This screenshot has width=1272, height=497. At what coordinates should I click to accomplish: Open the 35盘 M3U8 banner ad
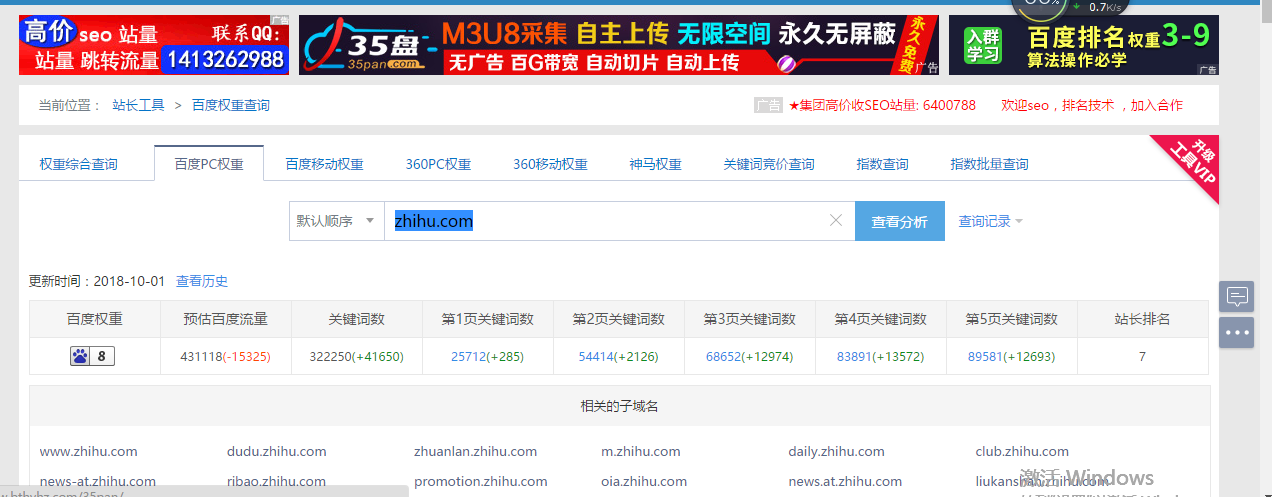pos(619,45)
